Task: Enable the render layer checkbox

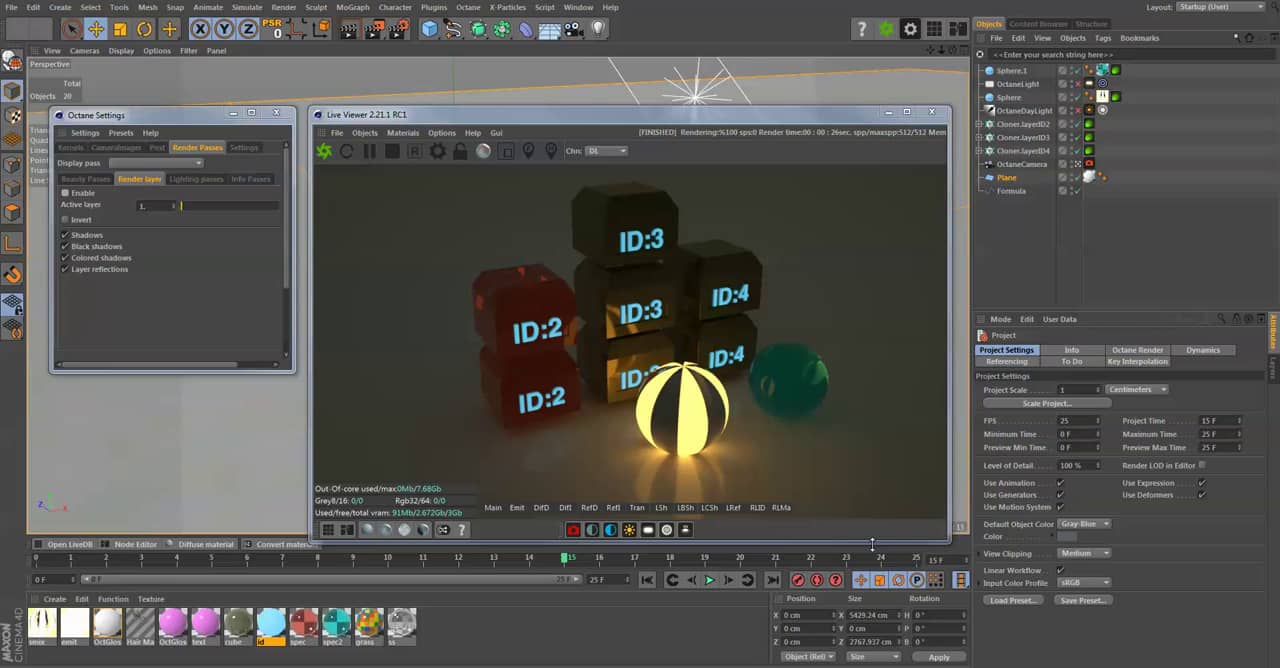Action: tap(65, 193)
